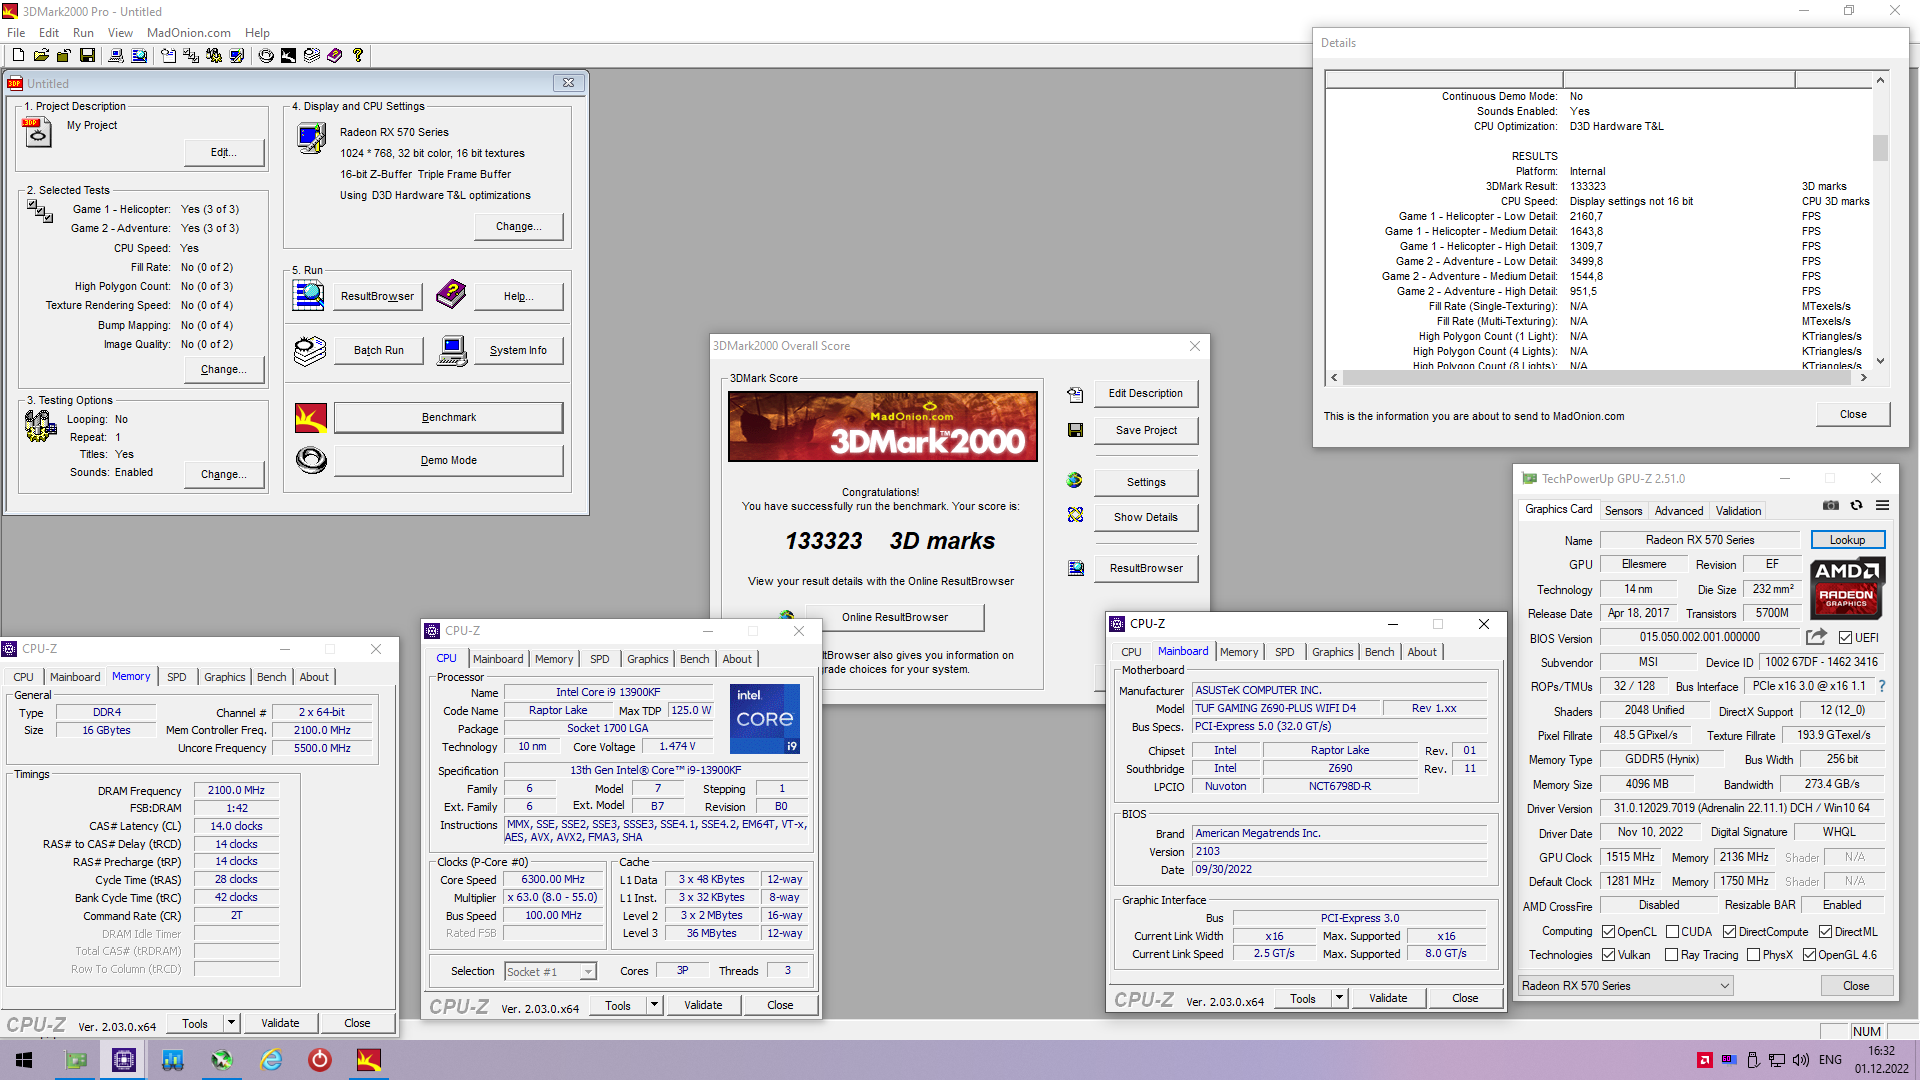Screen dimensions: 1920x1080
Task: Click the Lookup button in GPU-Z
Action: click(1847, 540)
